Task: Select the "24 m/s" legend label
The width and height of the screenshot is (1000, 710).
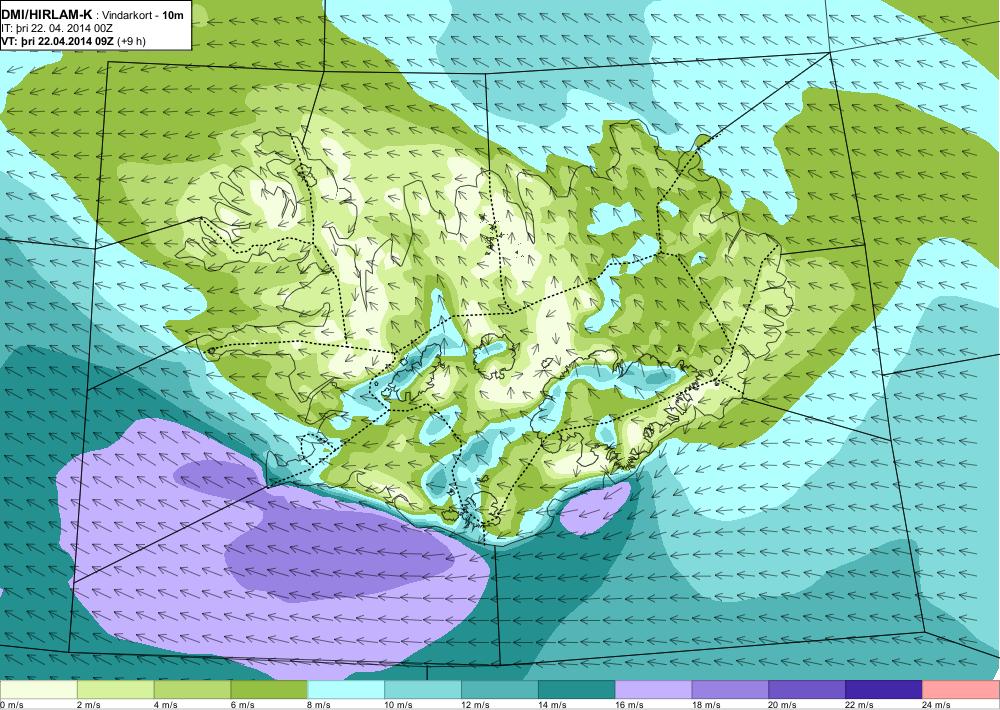Action: pyautogui.click(x=937, y=705)
